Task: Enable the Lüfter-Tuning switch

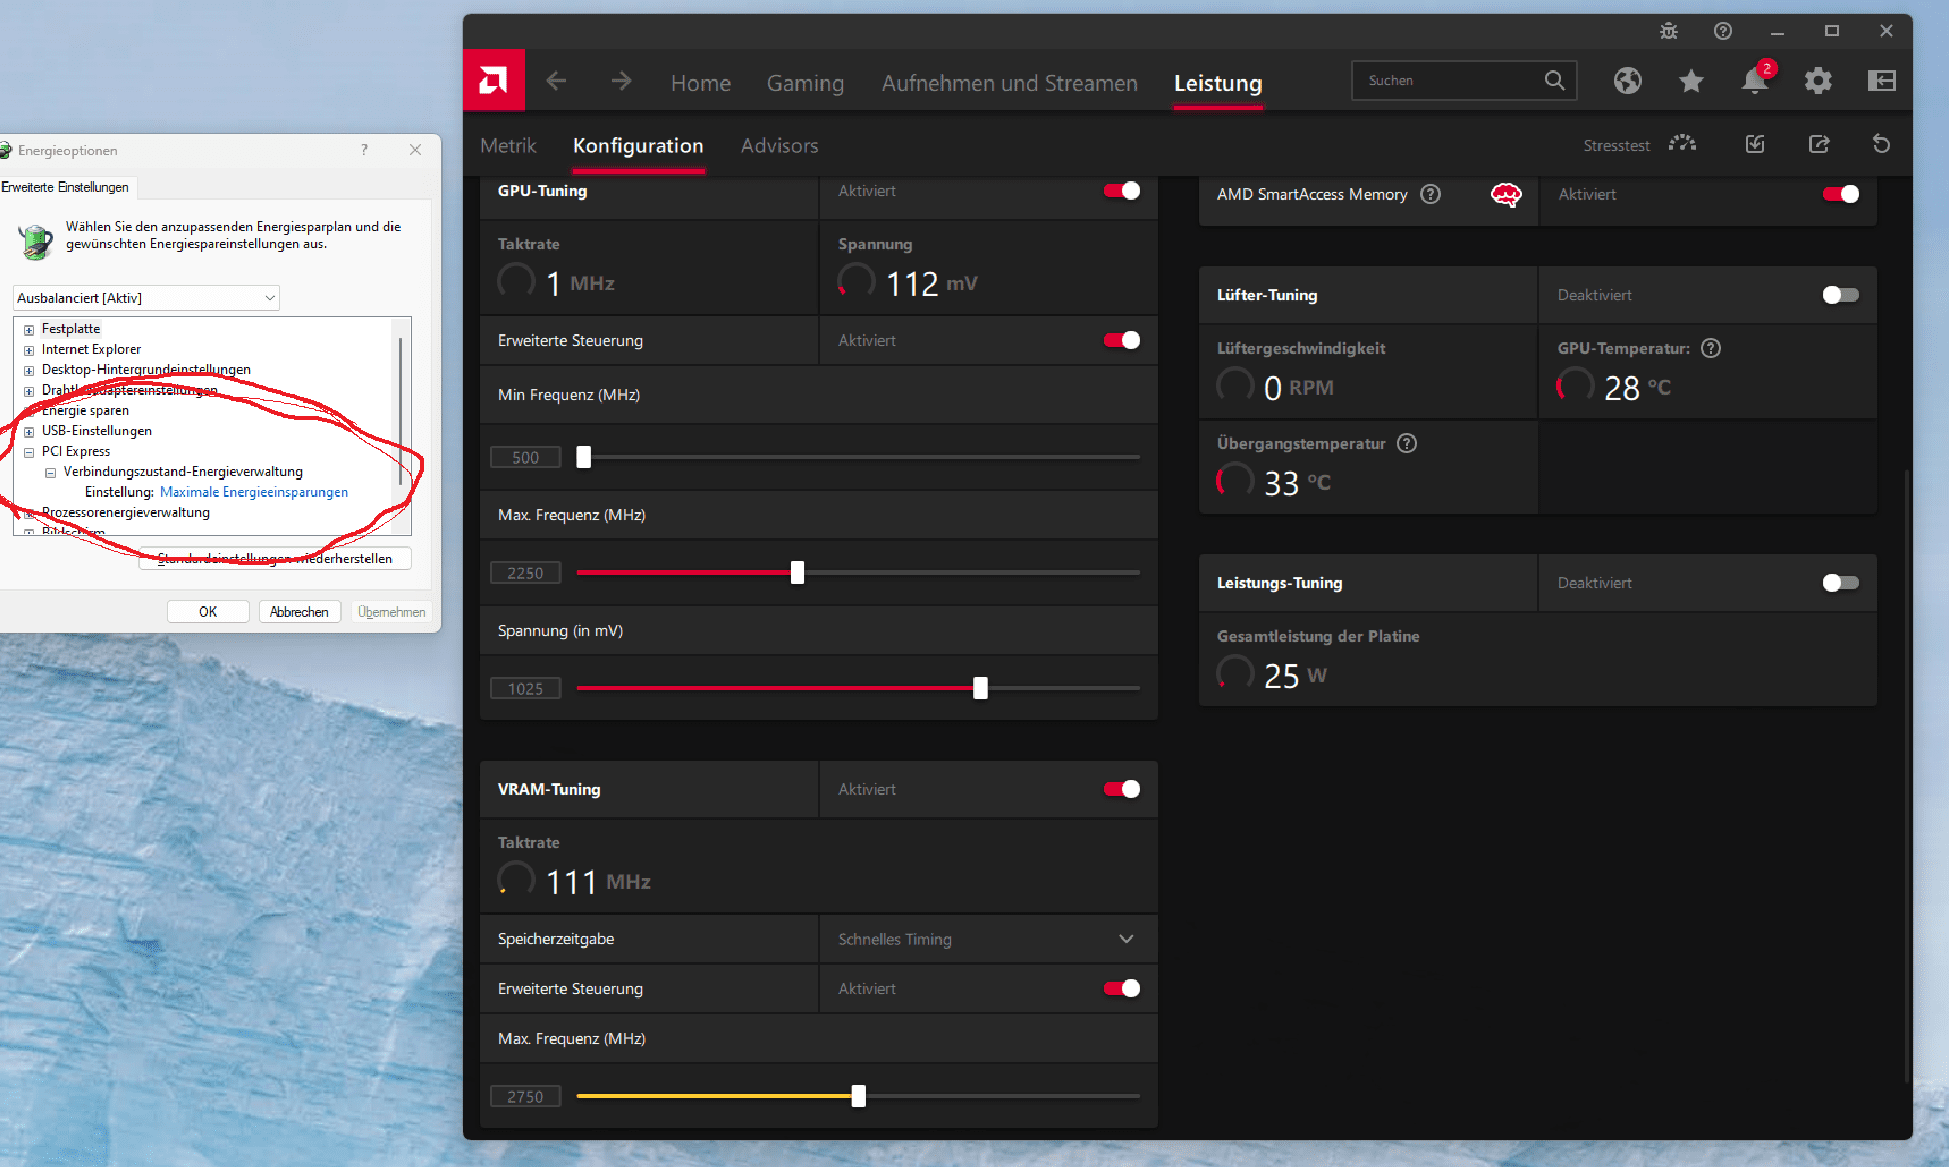Action: point(1841,295)
